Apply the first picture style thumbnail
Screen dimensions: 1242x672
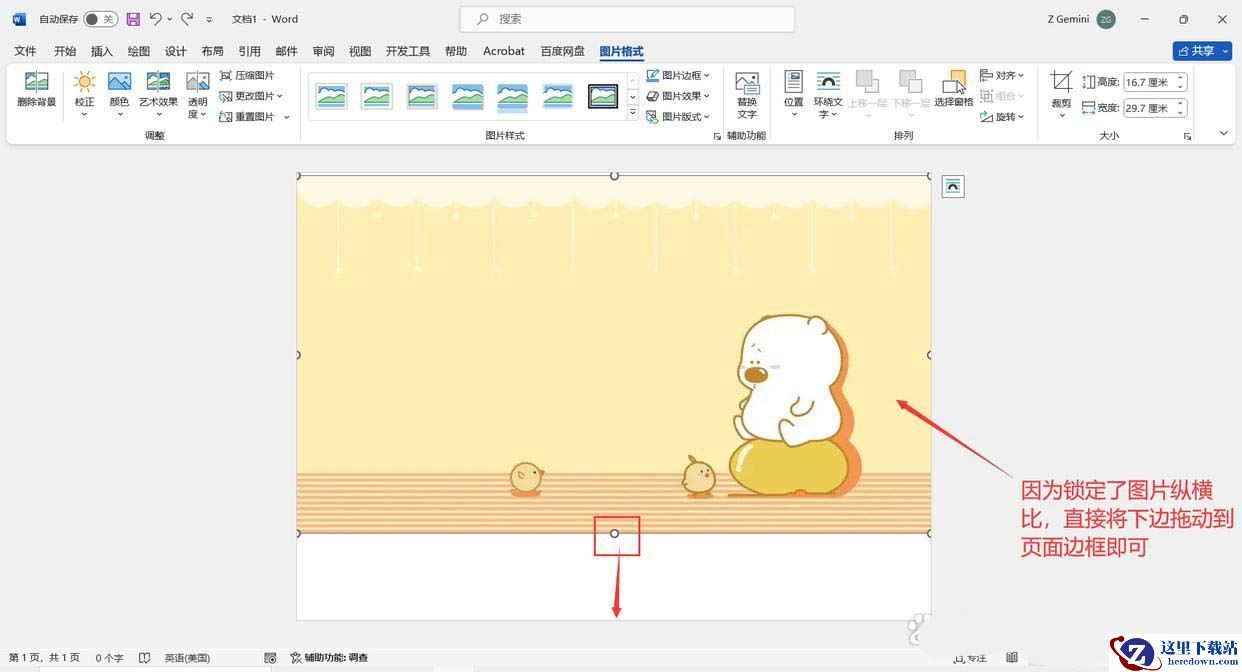[x=331, y=96]
